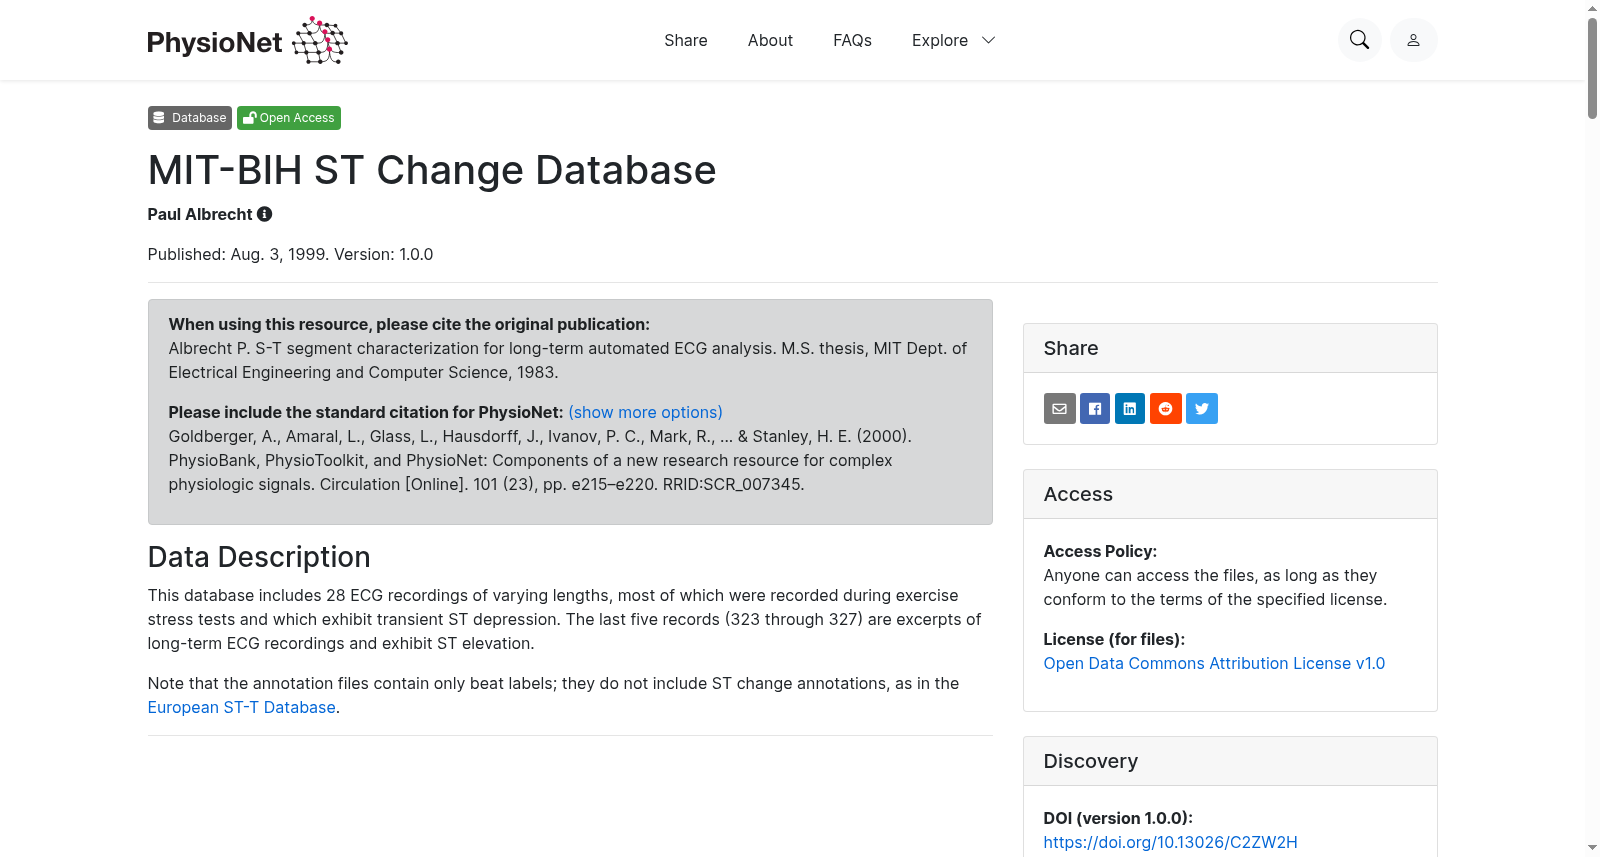Click the Access Policy label

click(x=1100, y=551)
